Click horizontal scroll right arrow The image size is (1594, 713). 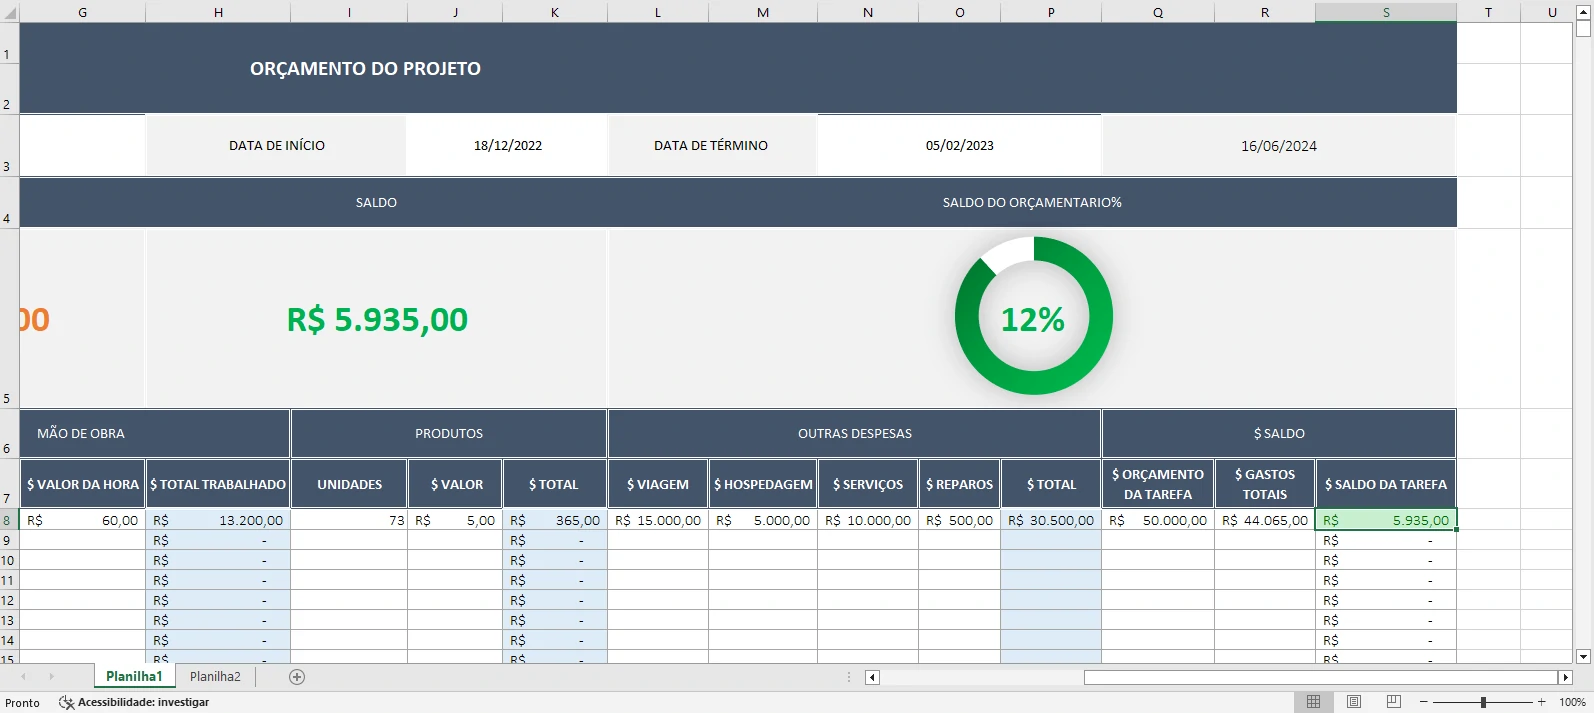click(x=1566, y=677)
